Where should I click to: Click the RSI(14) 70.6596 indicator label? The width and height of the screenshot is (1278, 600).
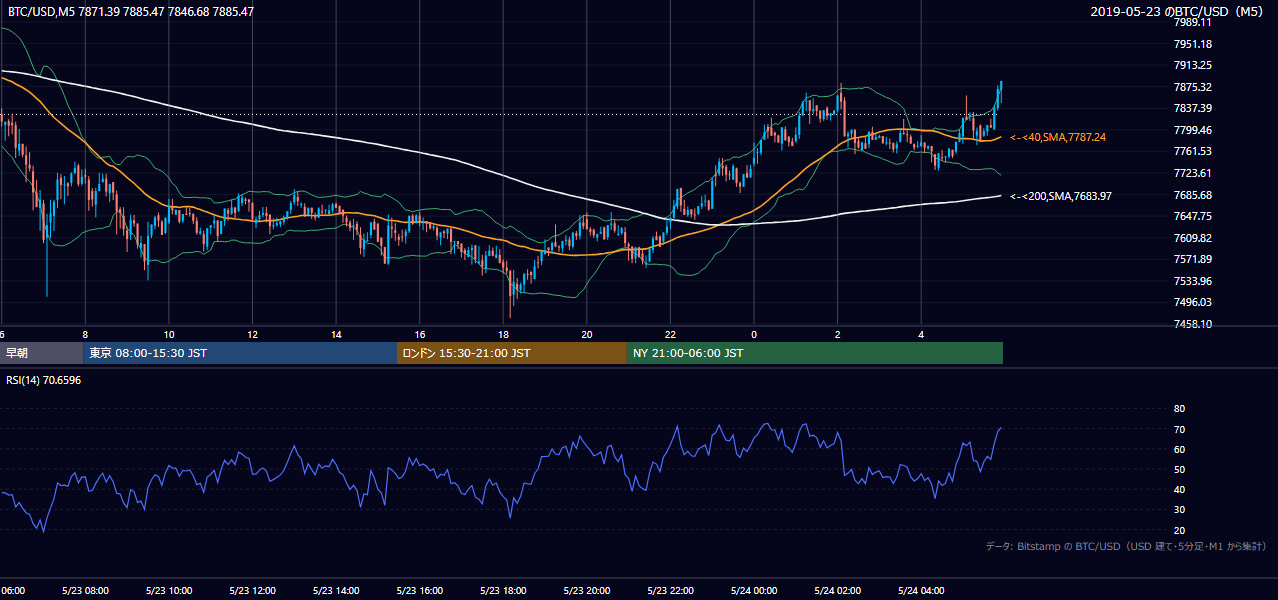point(44,380)
